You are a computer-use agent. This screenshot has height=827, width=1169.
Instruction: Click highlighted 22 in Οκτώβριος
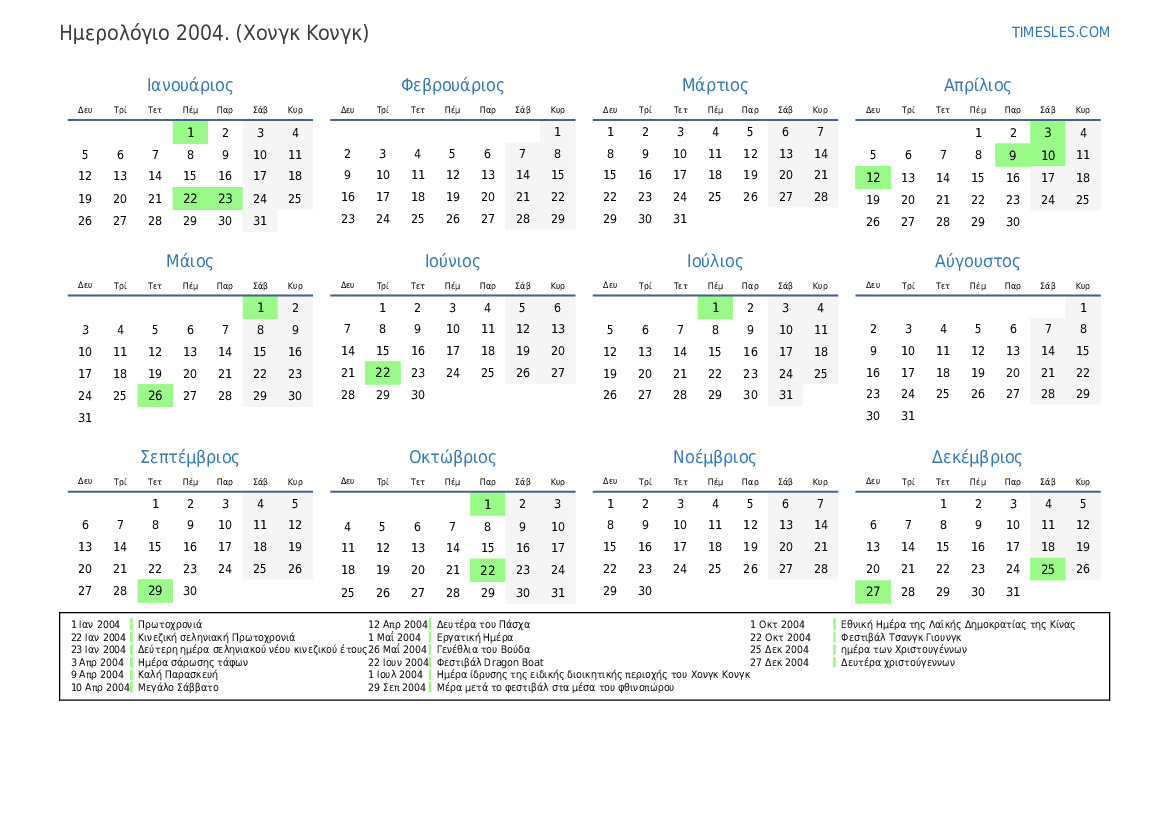point(488,570)
